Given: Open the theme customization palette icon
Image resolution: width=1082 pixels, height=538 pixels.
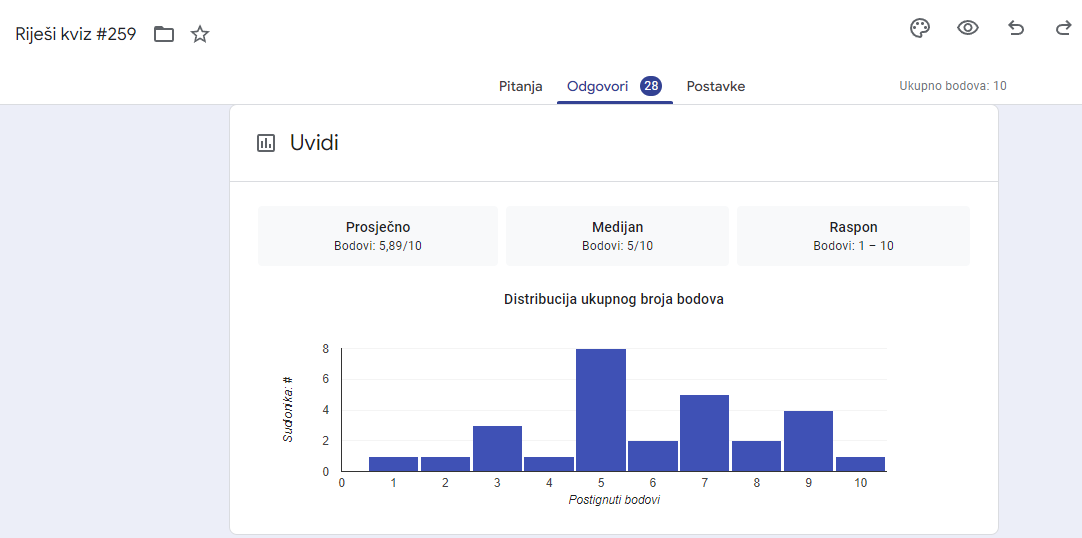Looking at the screenshot, I should 920,28.
